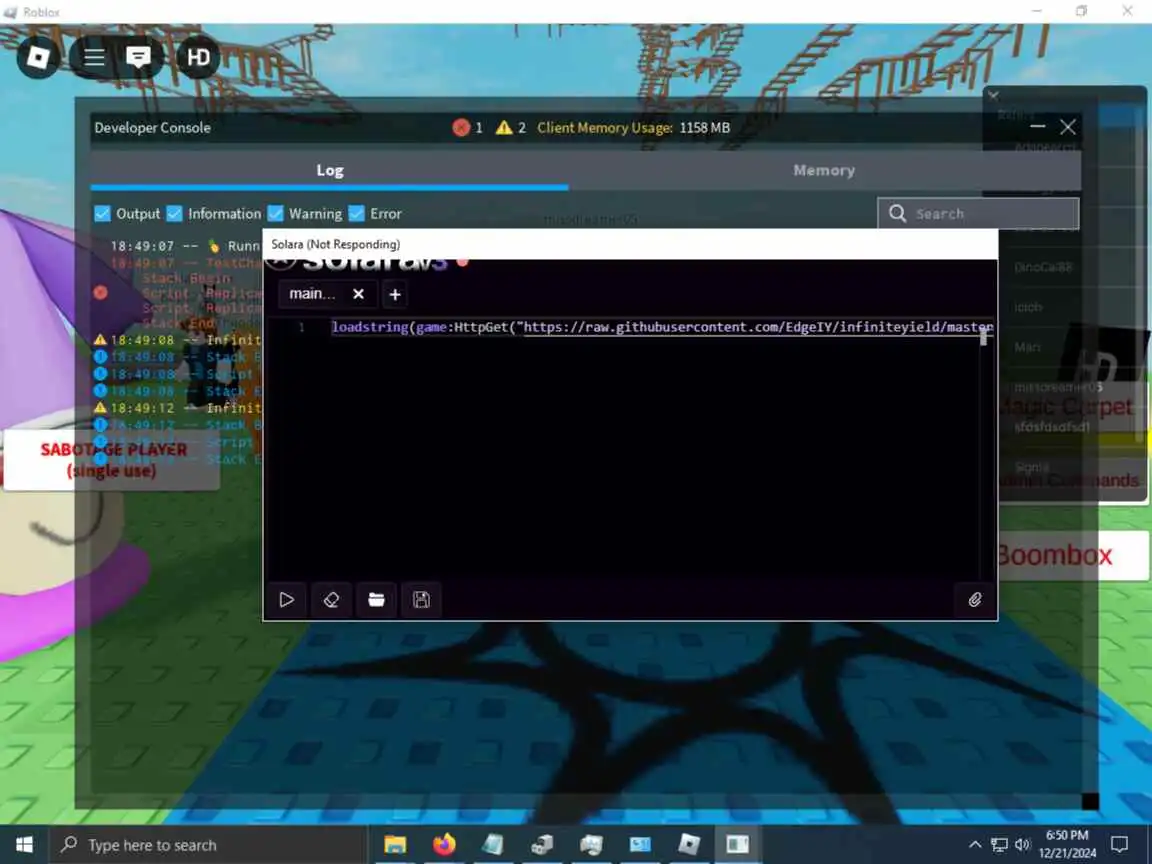Switch to the Log tab
Viewport: 1152px width, 864px height.
tap(330, 170)
